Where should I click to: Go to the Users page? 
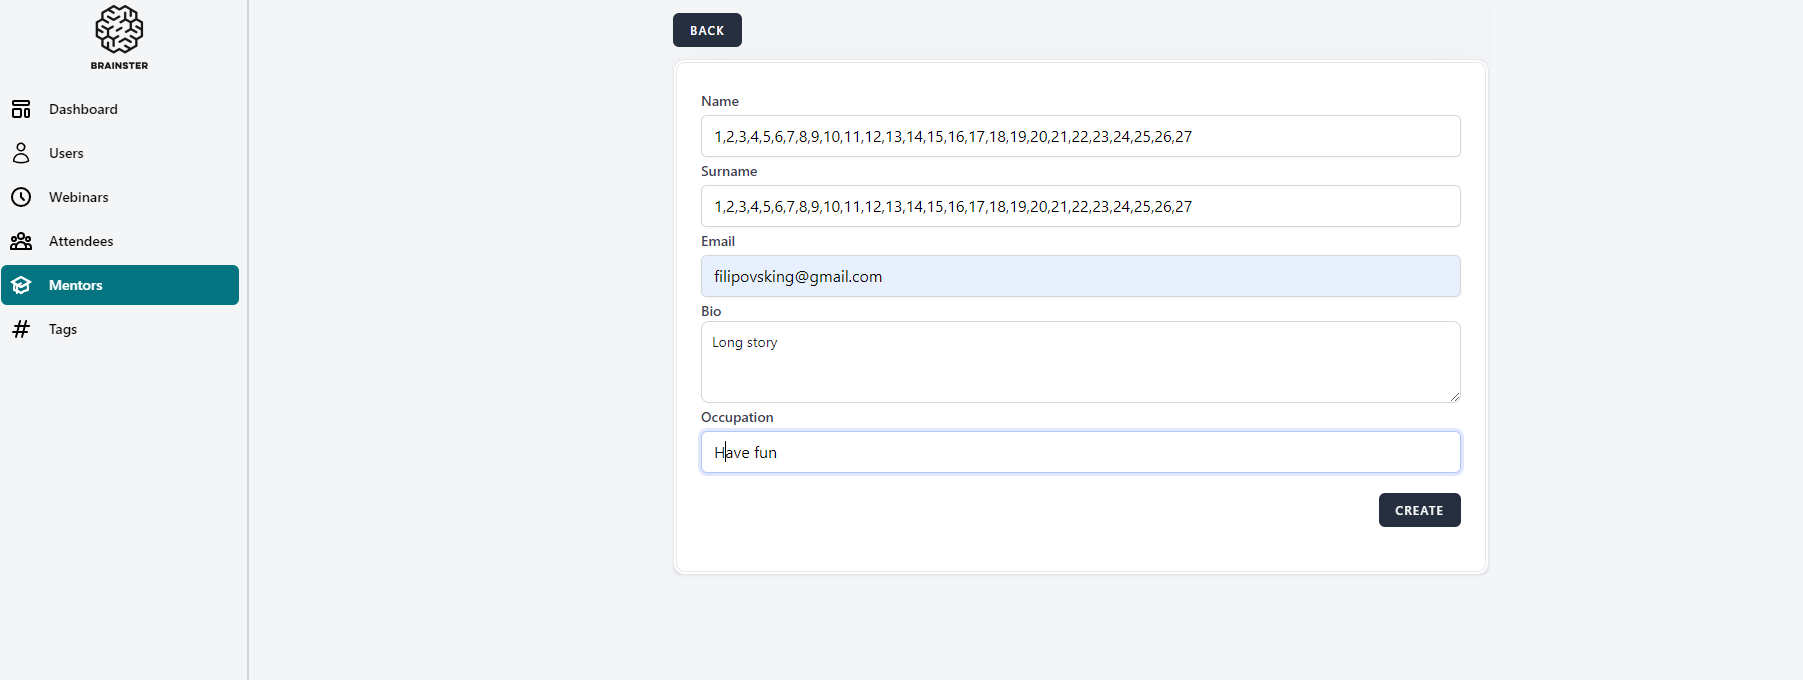pos(66,153)
